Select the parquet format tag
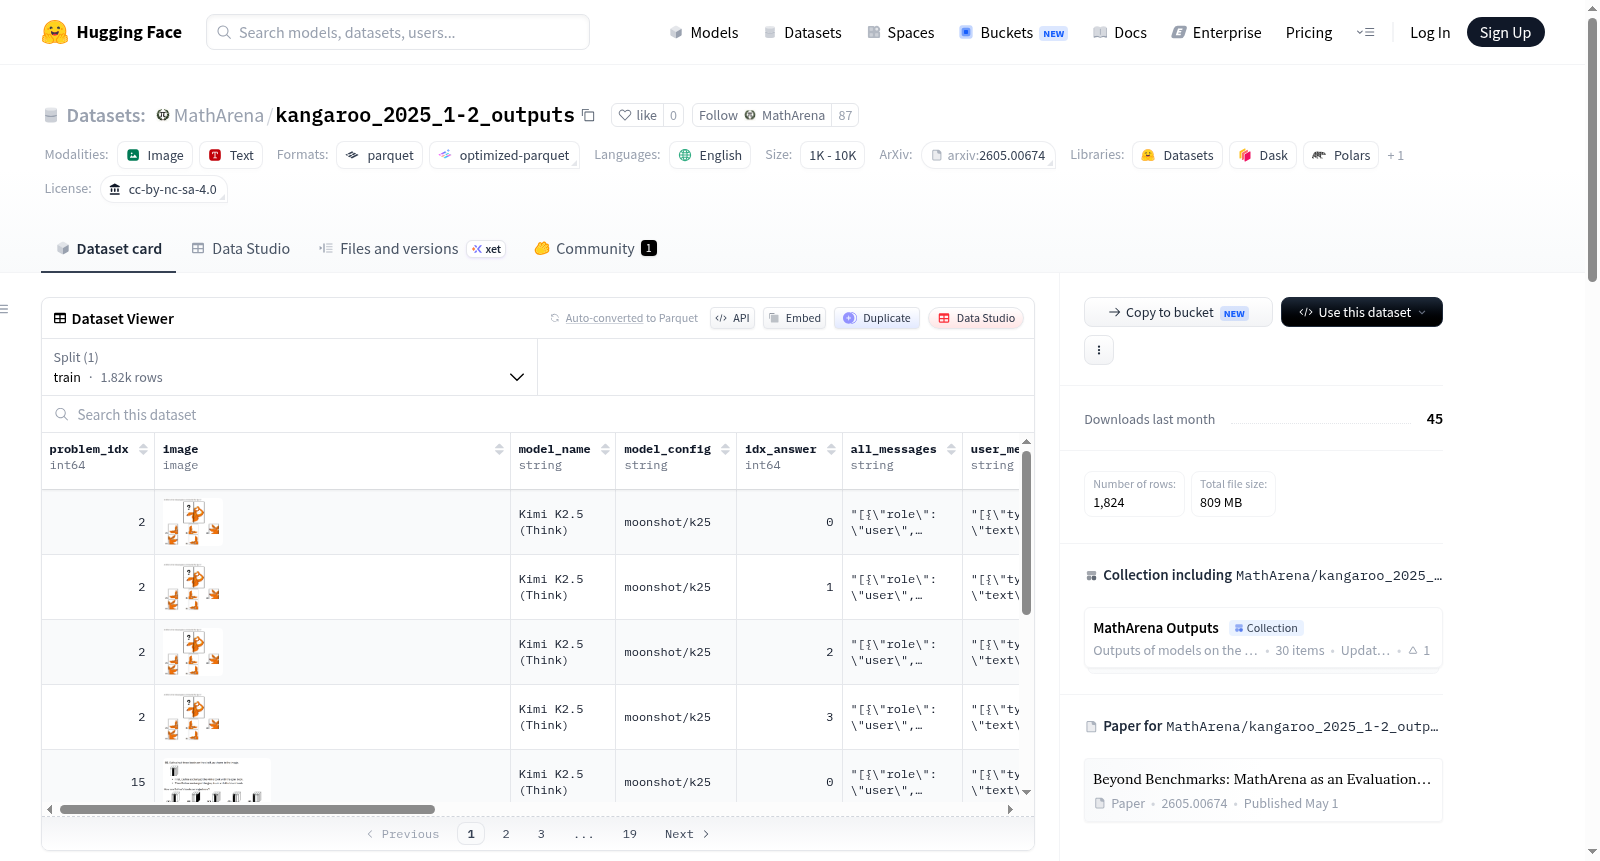This screenshot has height=861, width=1600. click(380, 155)
